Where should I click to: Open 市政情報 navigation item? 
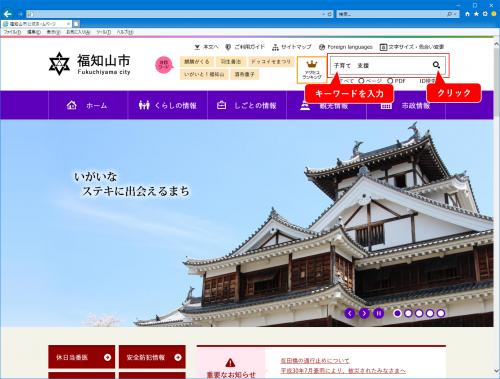(x=406, y=106)
